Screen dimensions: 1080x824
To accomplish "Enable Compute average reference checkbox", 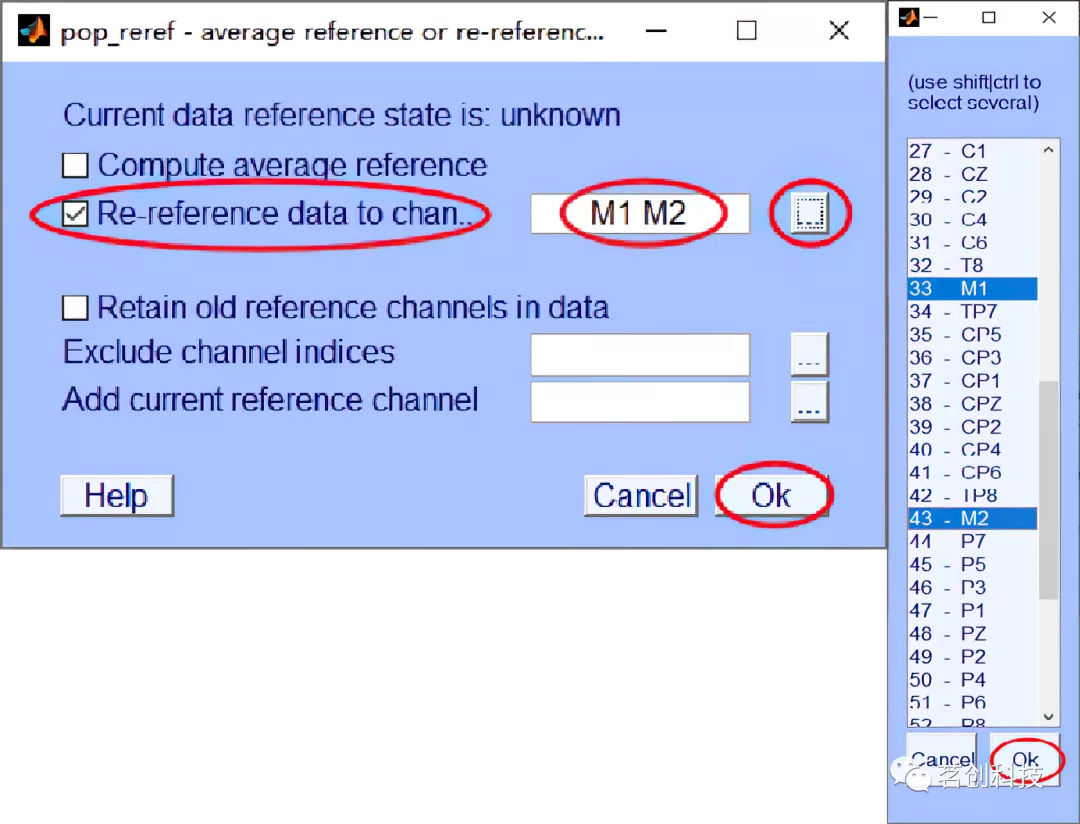I will (x=76, y=165).
